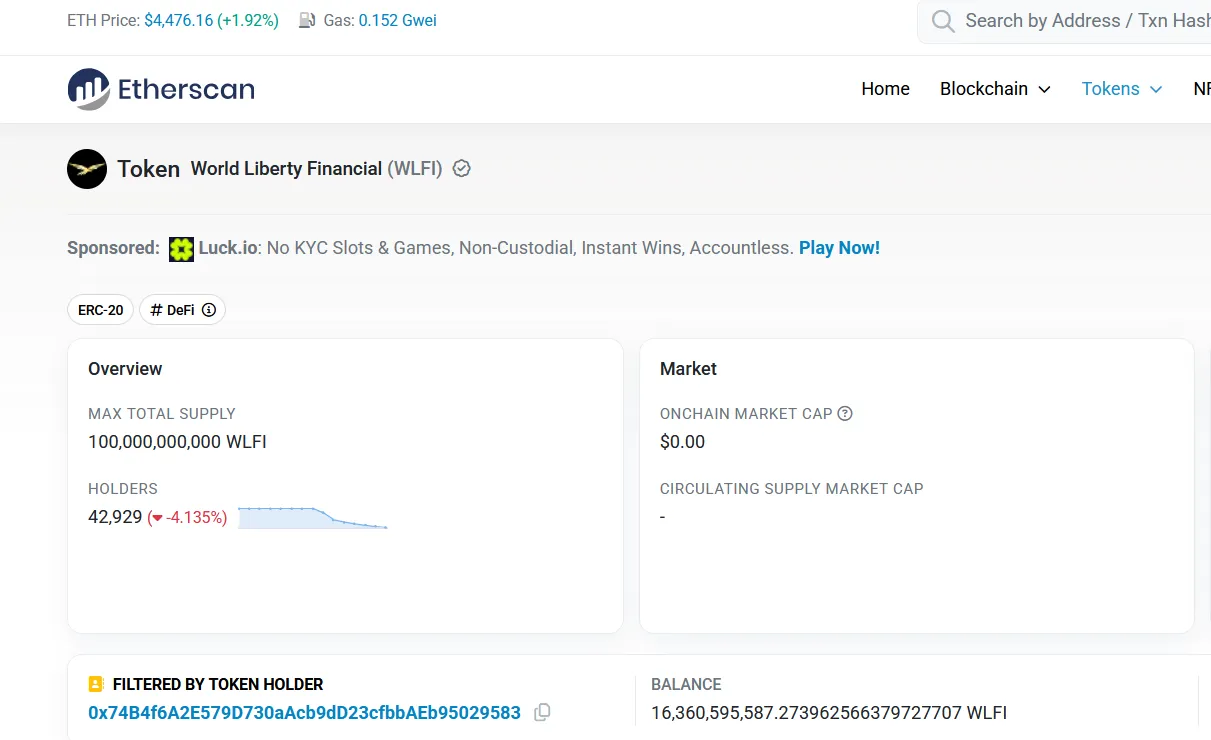This screenshot has height=740, width=1211.
Task: Click the red holders decrease arrow
Action: tap(156, 518)
